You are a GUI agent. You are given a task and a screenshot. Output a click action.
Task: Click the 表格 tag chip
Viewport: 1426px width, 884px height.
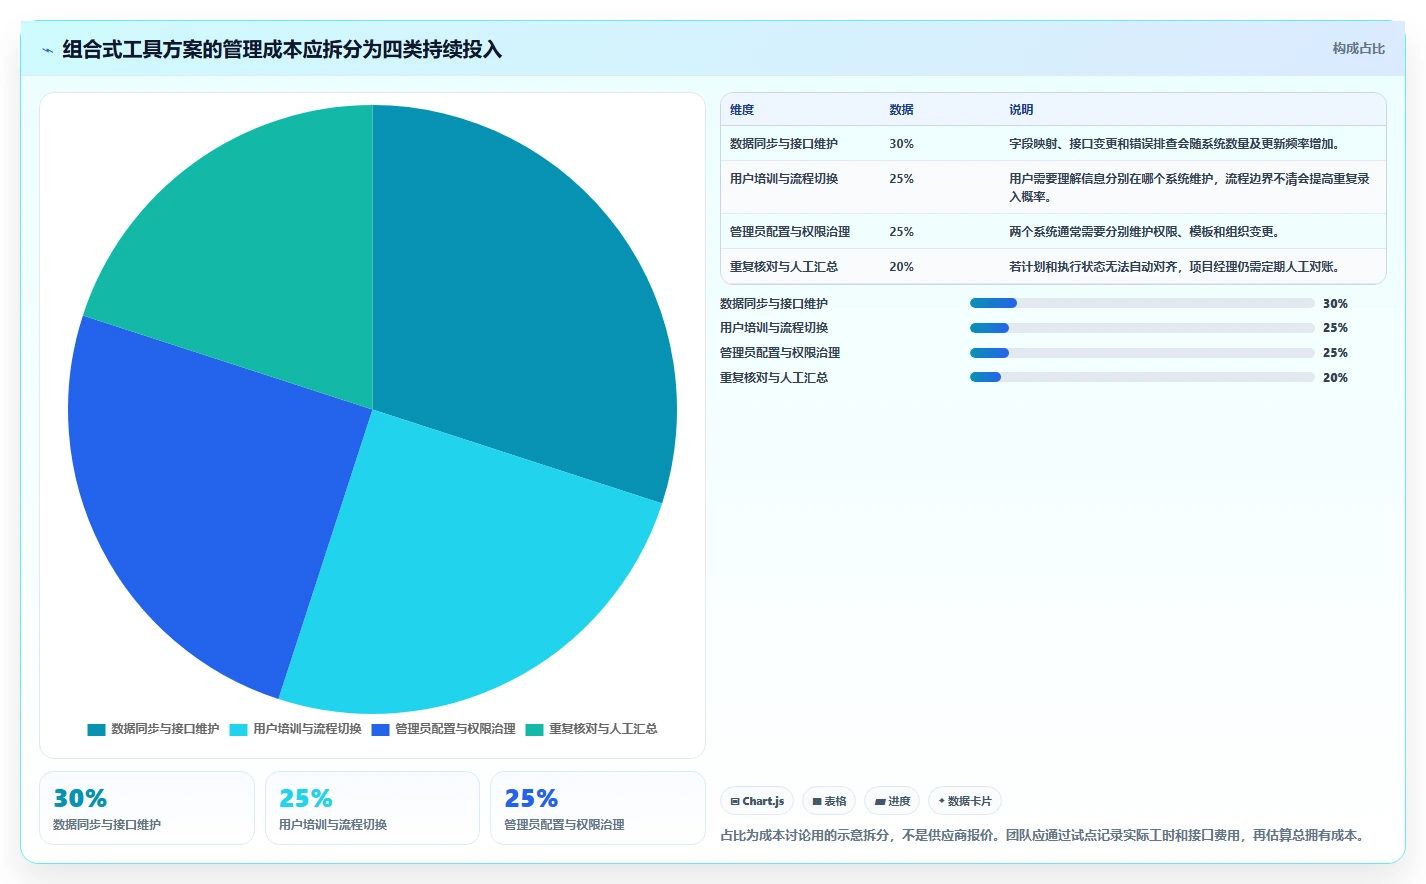[x=829, y=801]
